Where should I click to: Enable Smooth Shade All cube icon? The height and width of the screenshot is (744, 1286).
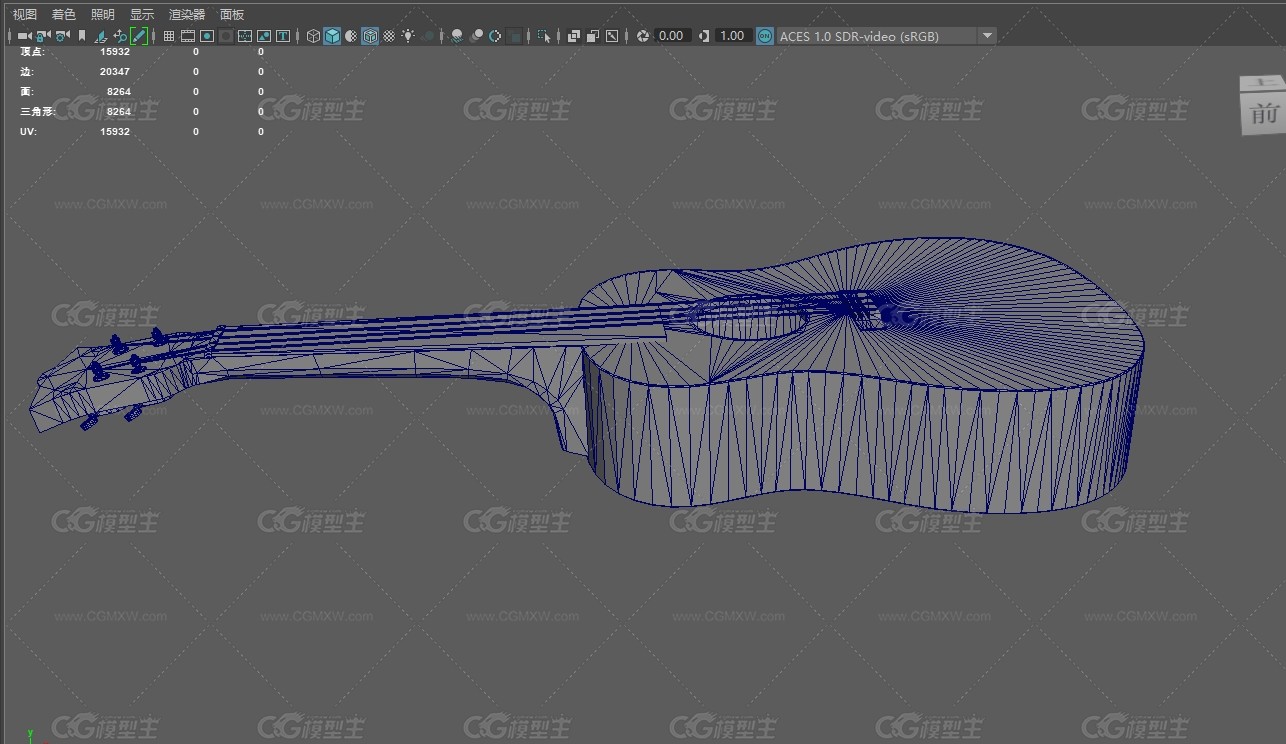(332, 35)
